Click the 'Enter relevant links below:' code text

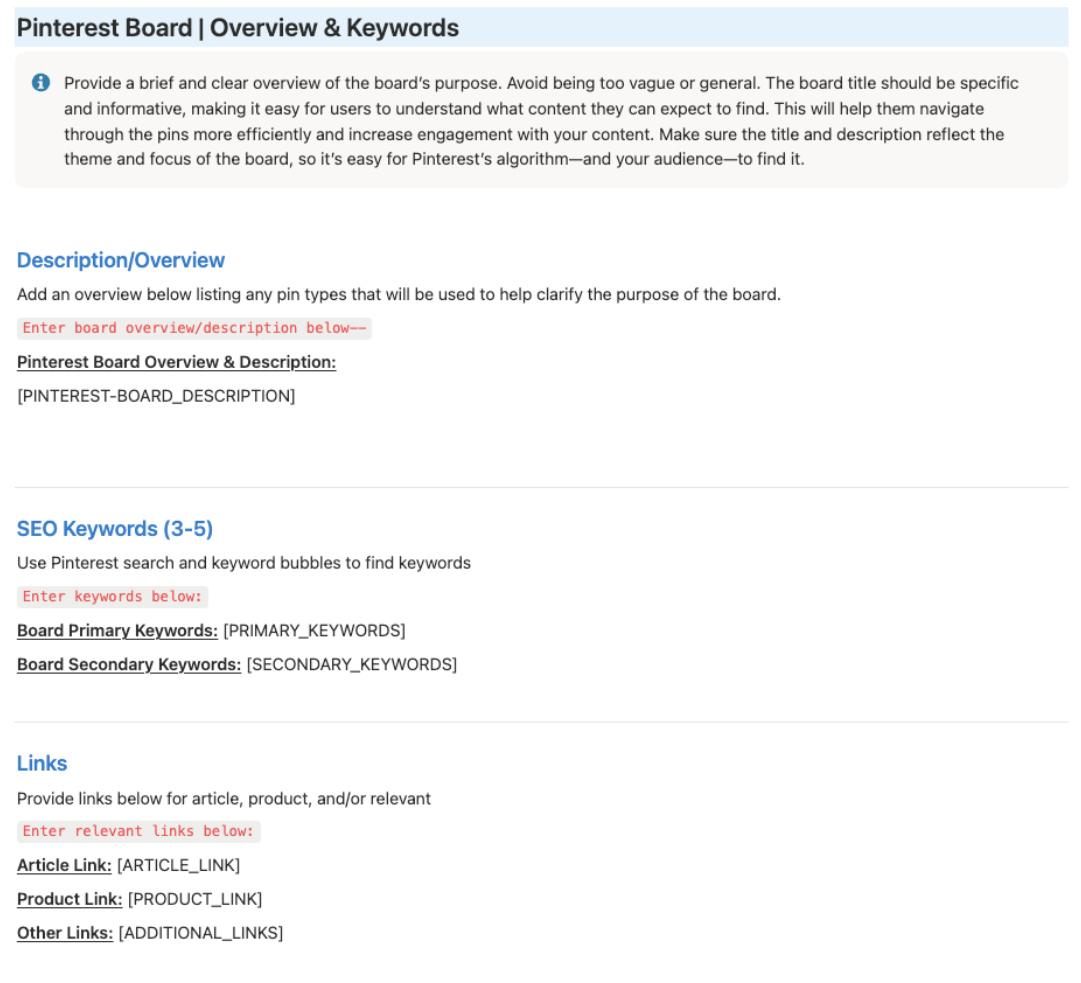139,831
